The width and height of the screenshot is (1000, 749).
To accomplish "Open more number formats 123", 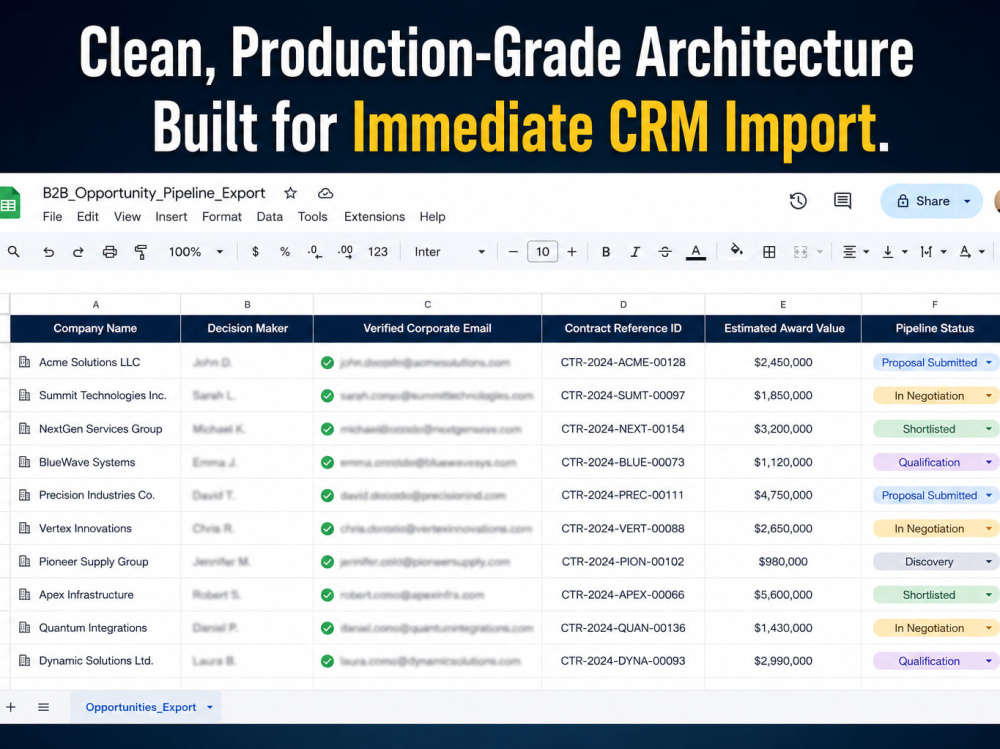I will 378,252.
